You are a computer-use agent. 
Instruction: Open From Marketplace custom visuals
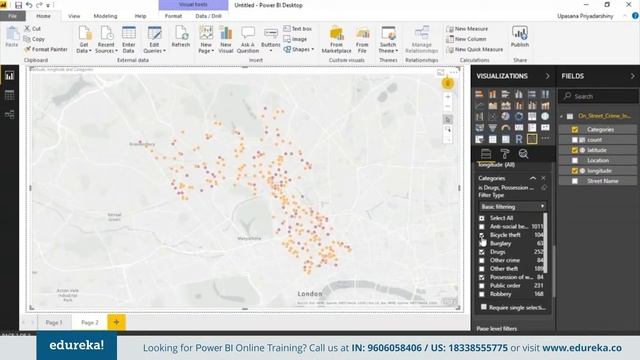click(x=336, y=40)
